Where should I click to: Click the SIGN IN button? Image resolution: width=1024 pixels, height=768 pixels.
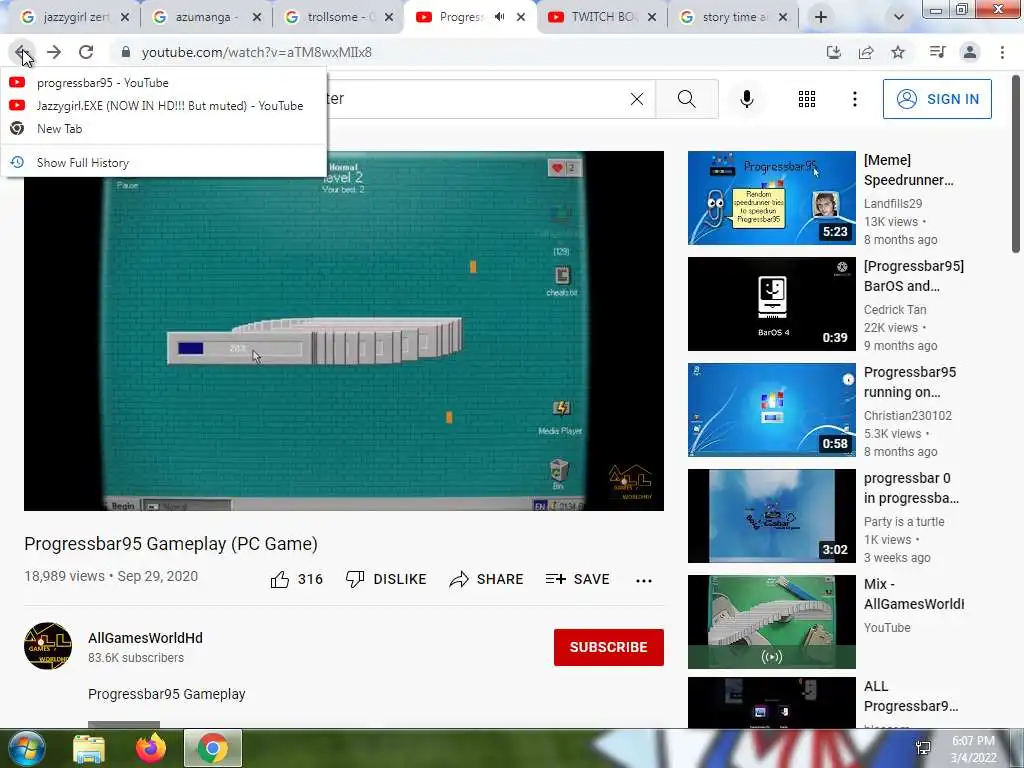point(937,99)
